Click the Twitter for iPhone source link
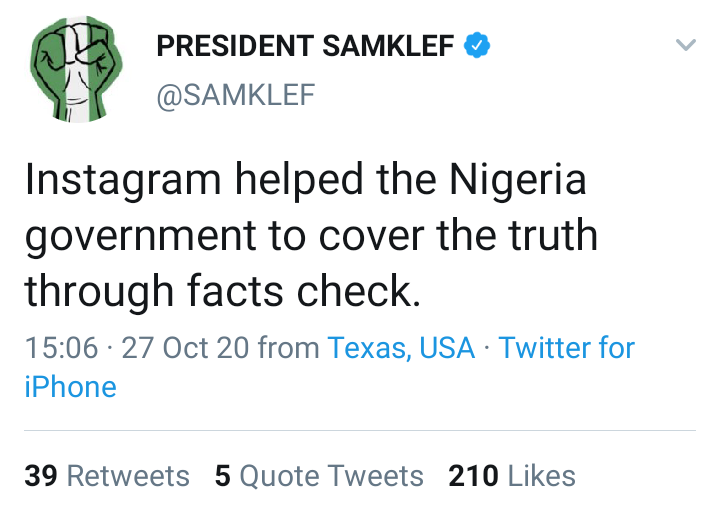The height and width of the screenshot is (515, 720). pos(566,348)
